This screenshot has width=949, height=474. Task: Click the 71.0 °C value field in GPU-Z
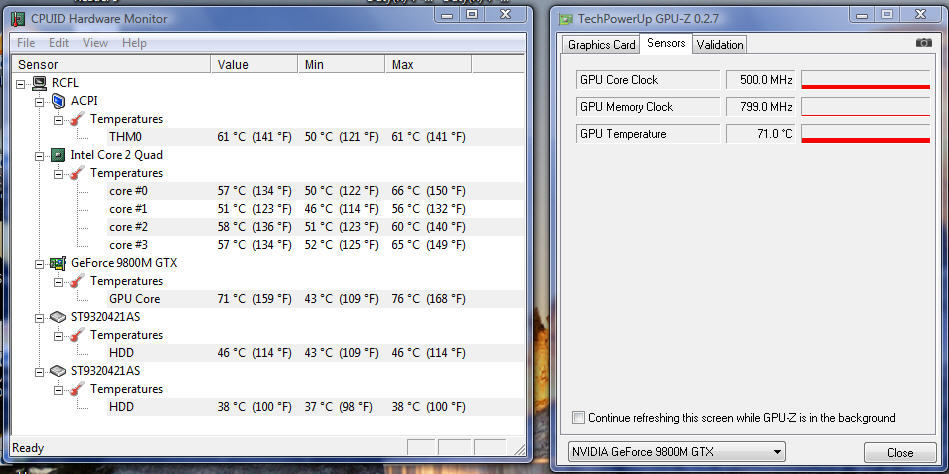[760, 134]
